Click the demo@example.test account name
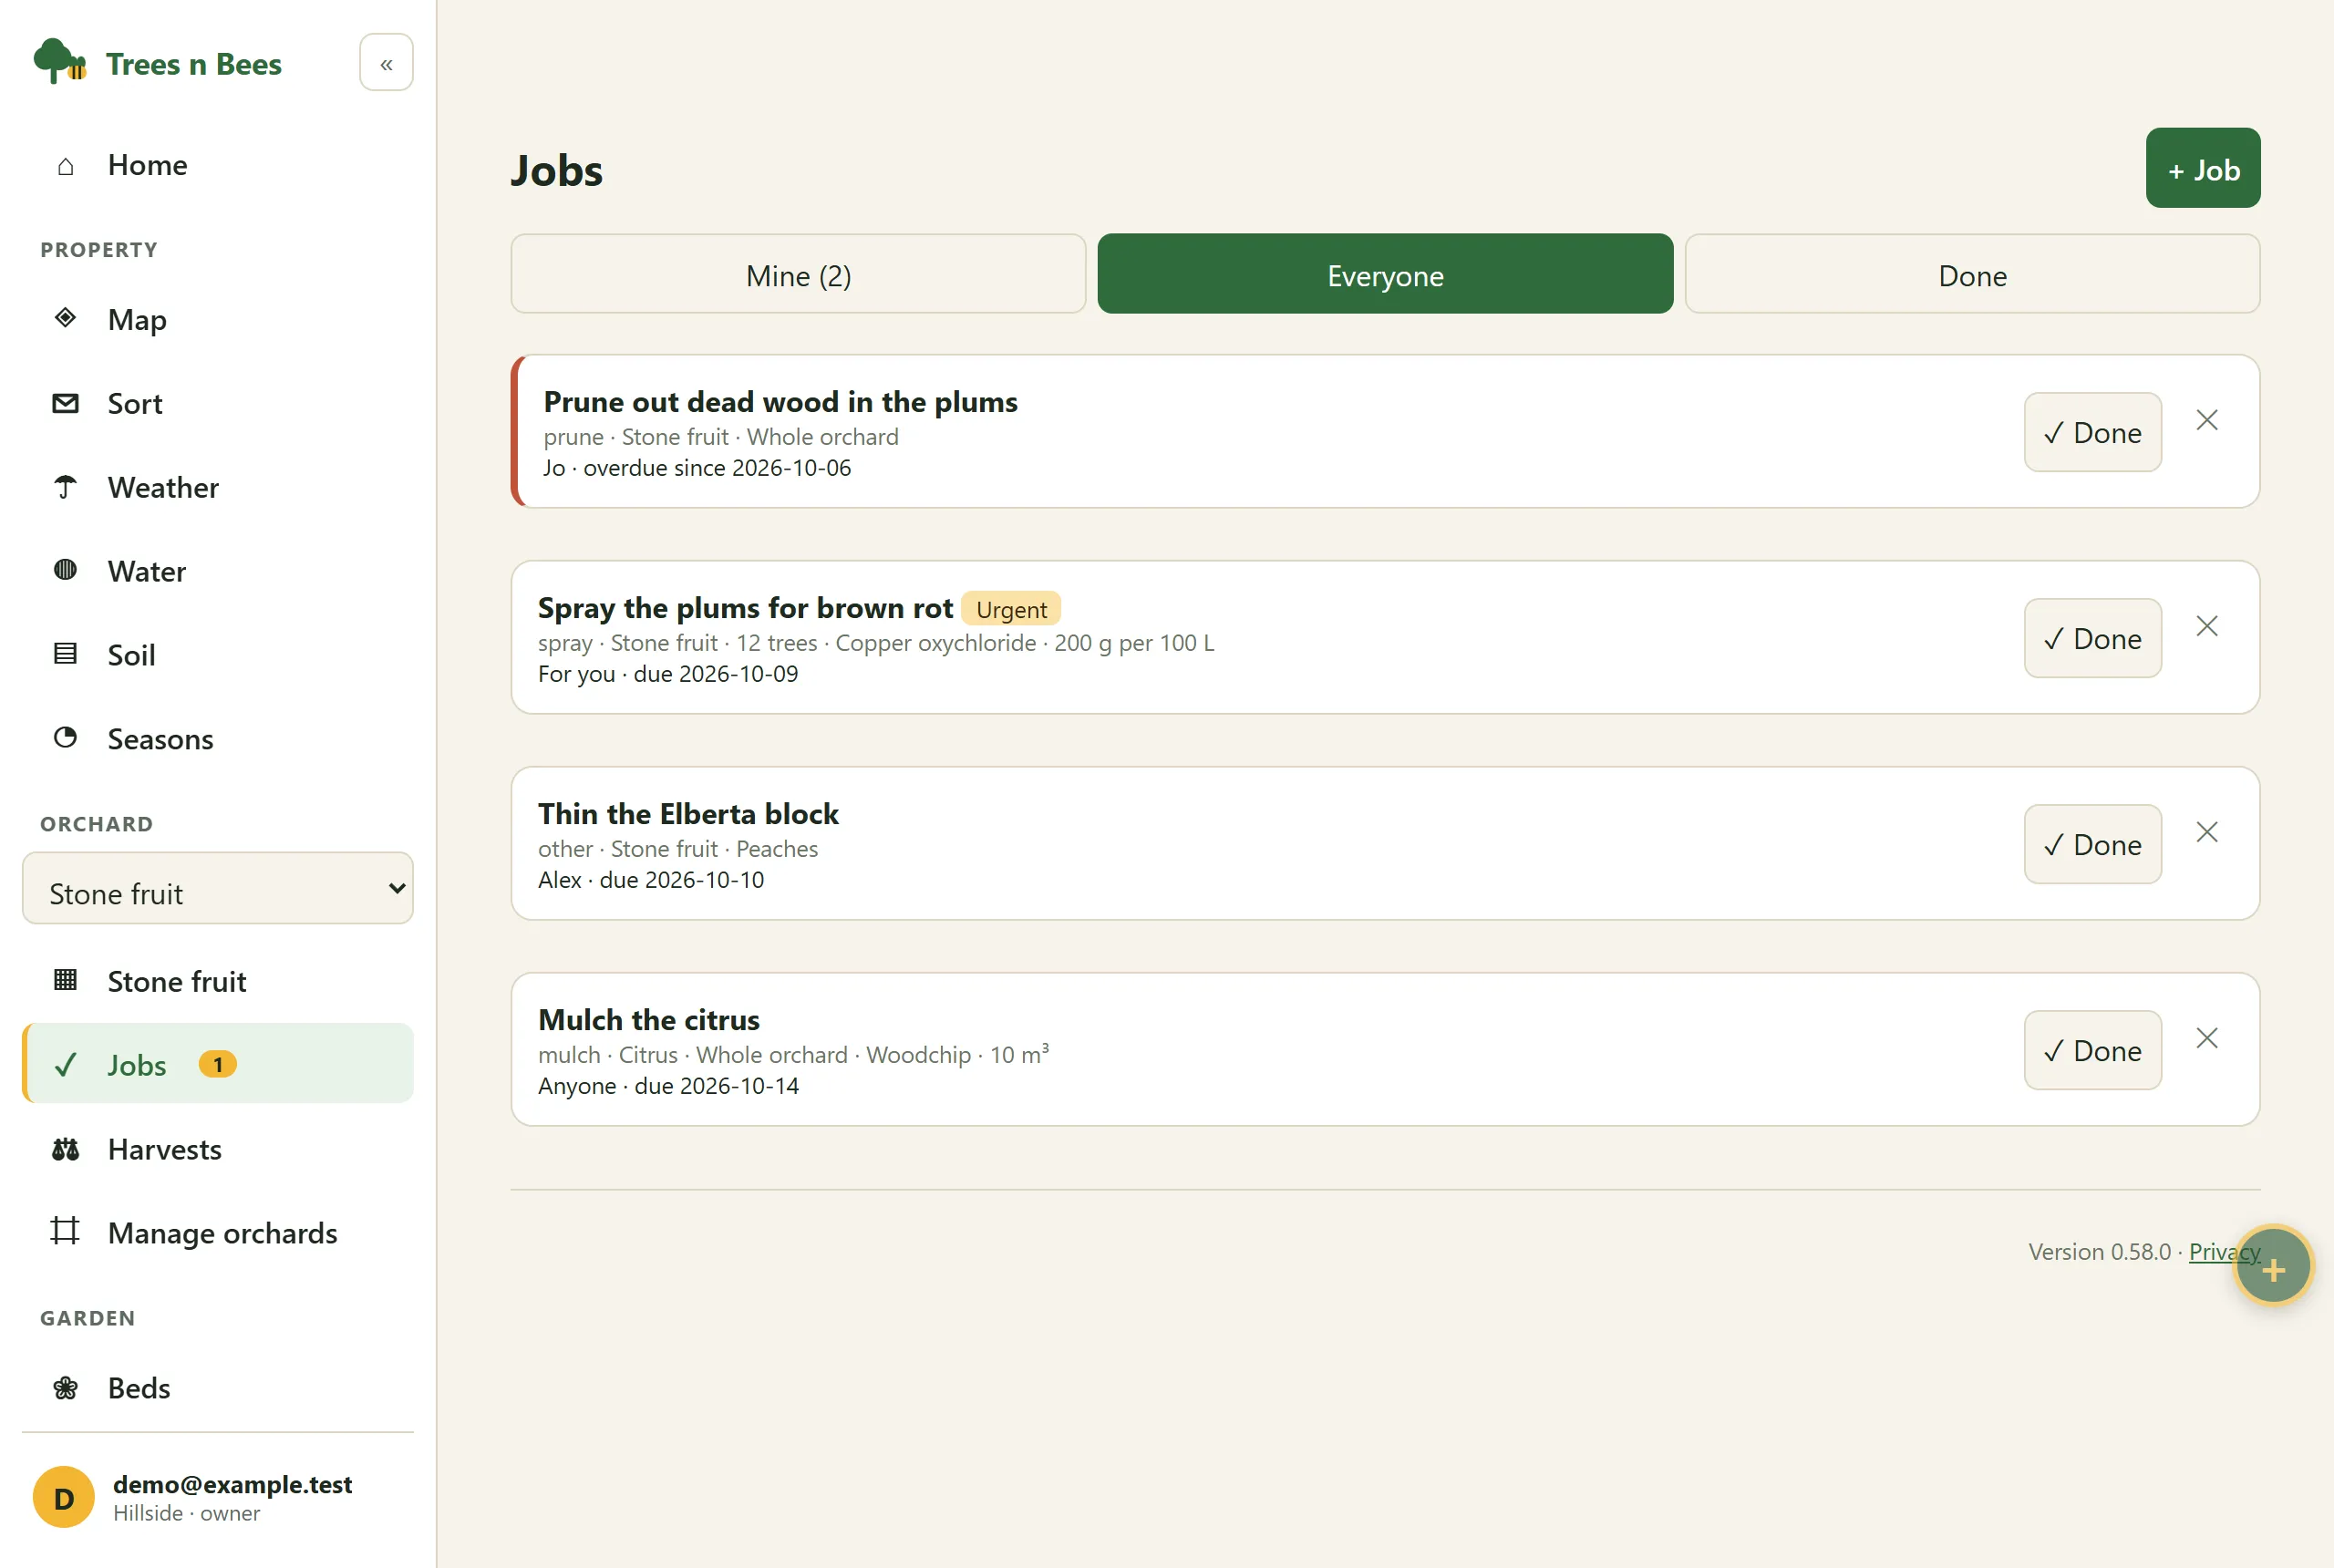 [232, 1484]
